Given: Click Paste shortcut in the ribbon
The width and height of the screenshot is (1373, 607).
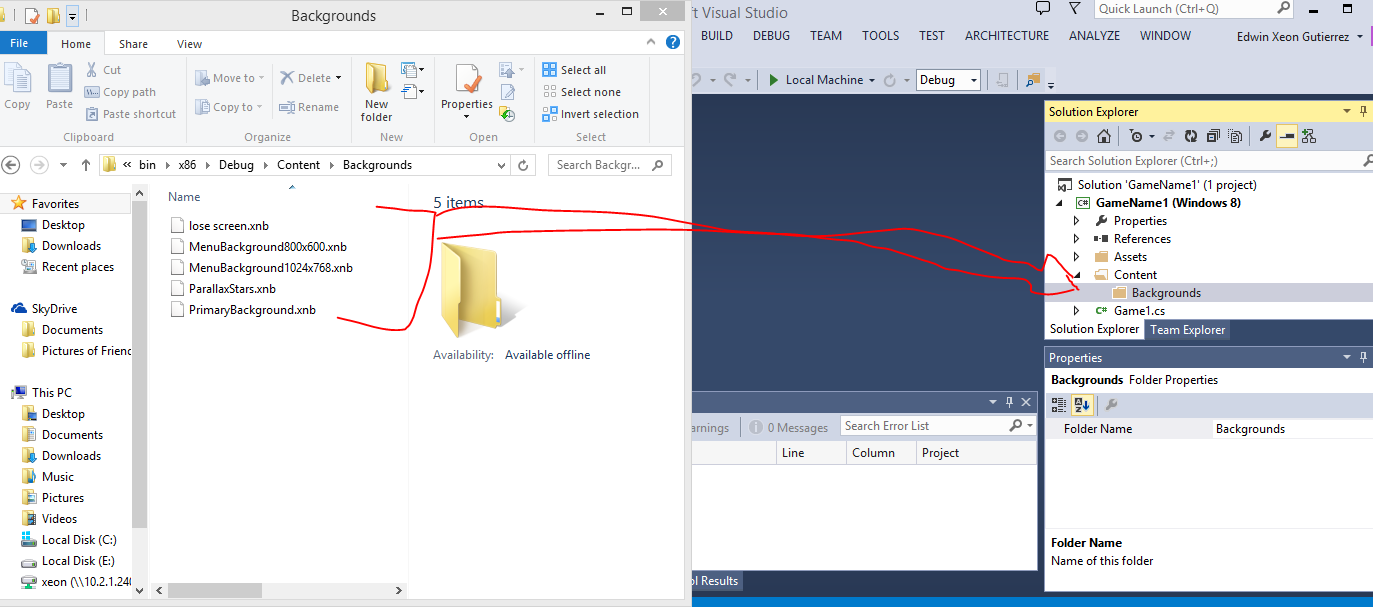Looking at the screenshot, I should [130, 114].
